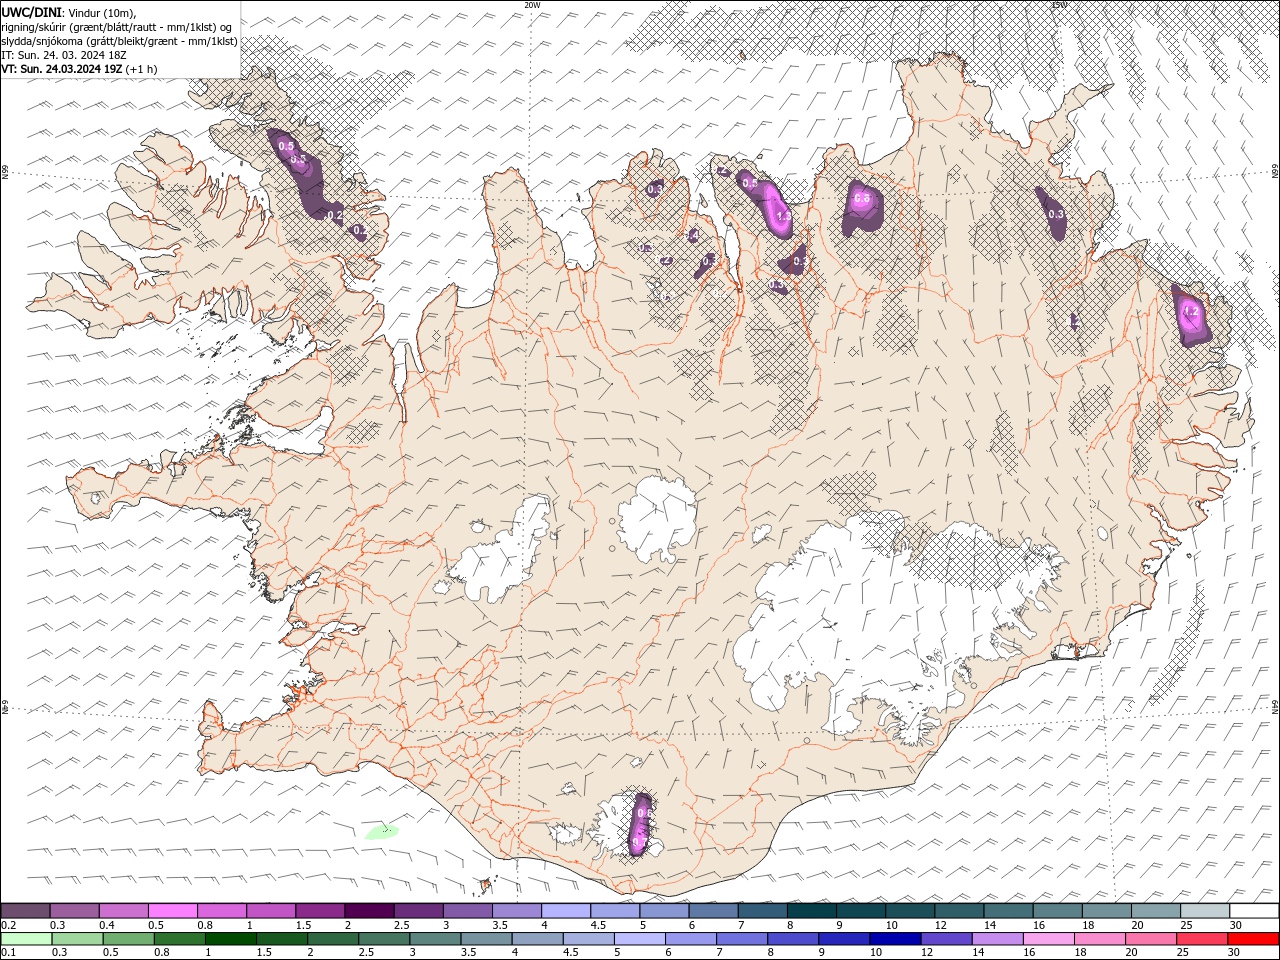Pick the pale grey 25 swatch in the snow legend
Screen dimensions: 1280x960
1205,911
